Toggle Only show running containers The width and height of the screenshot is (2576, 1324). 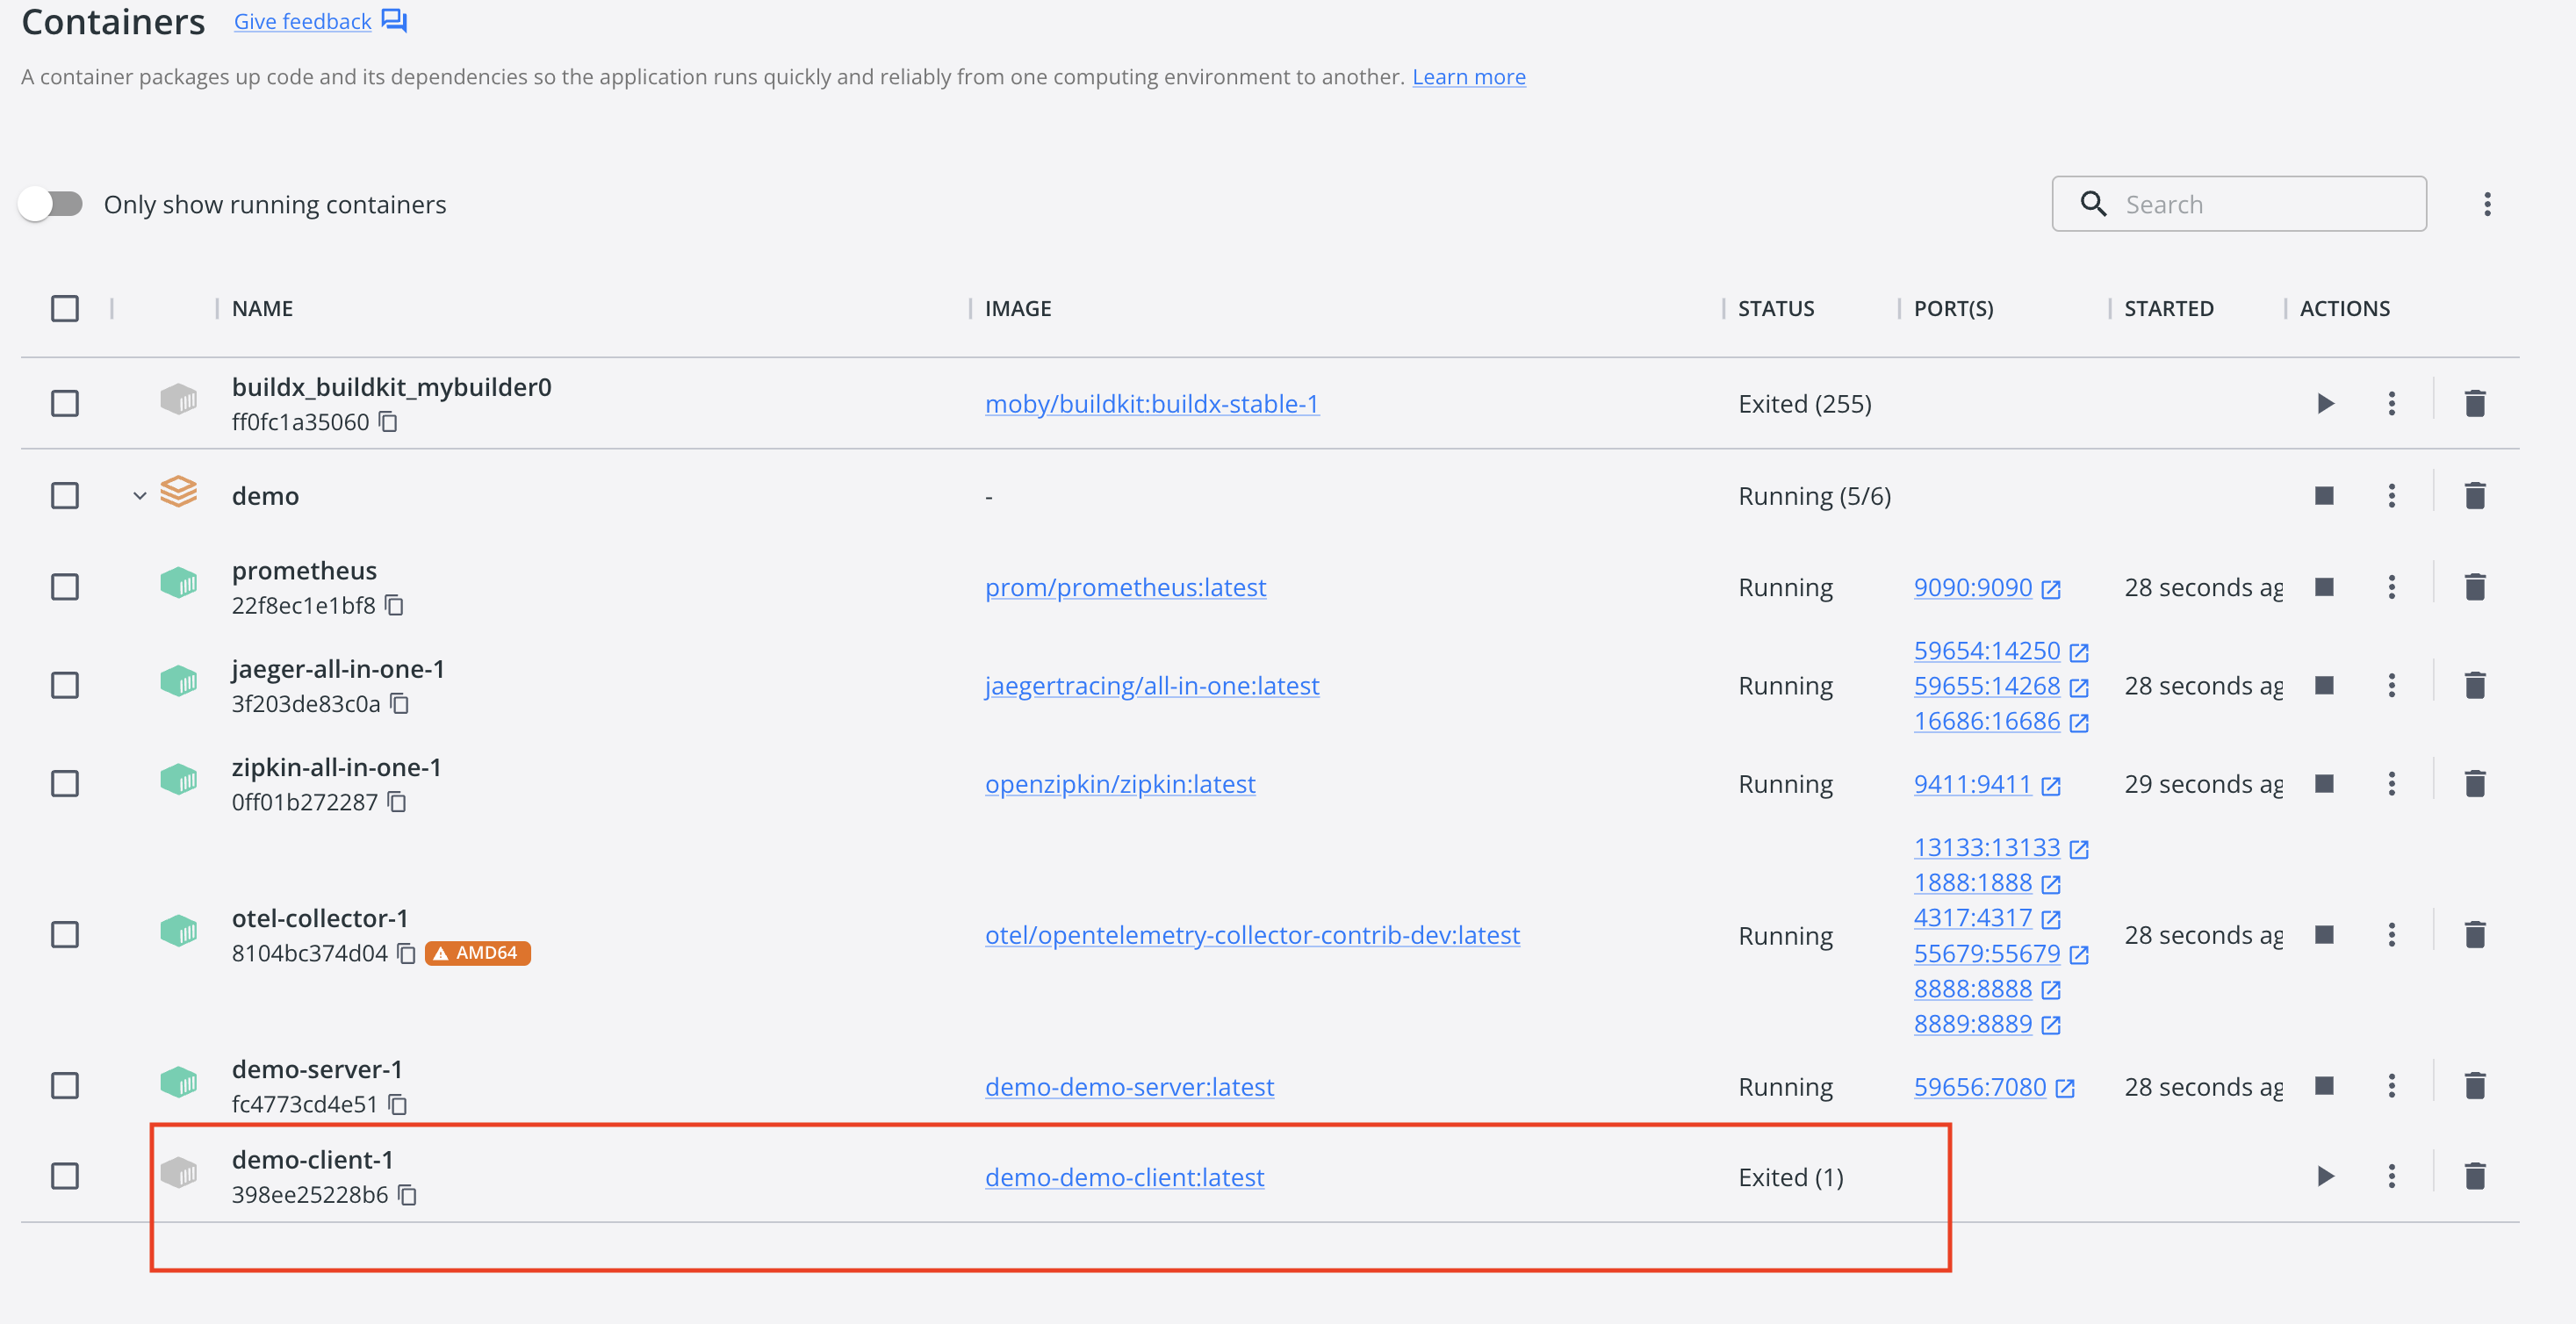(51, 204)
